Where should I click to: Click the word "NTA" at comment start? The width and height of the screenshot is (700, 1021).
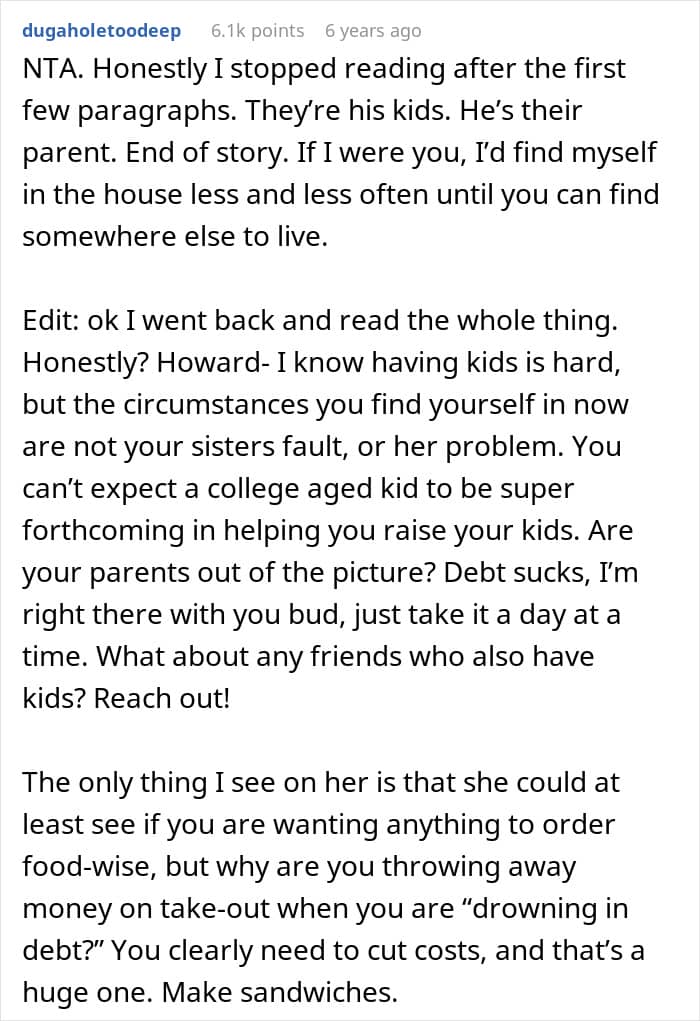tap(49, 70)
